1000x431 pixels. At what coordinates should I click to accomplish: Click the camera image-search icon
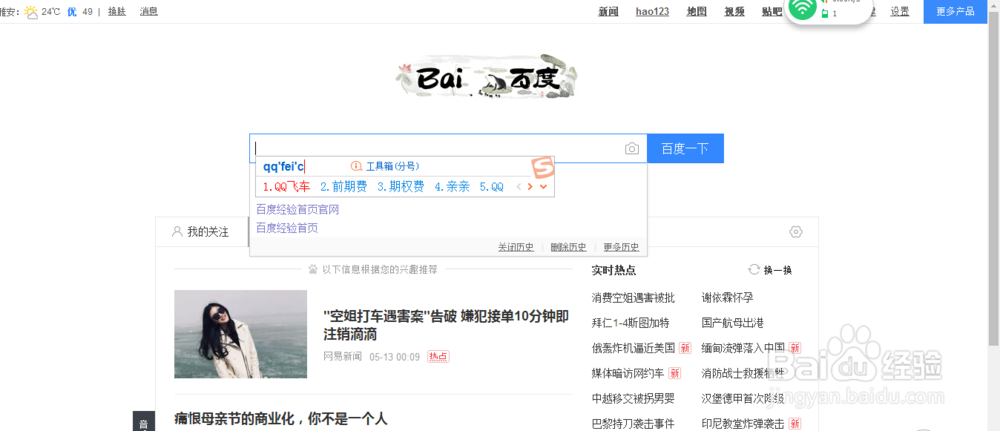pyautogui.click(x=631, y=149)
